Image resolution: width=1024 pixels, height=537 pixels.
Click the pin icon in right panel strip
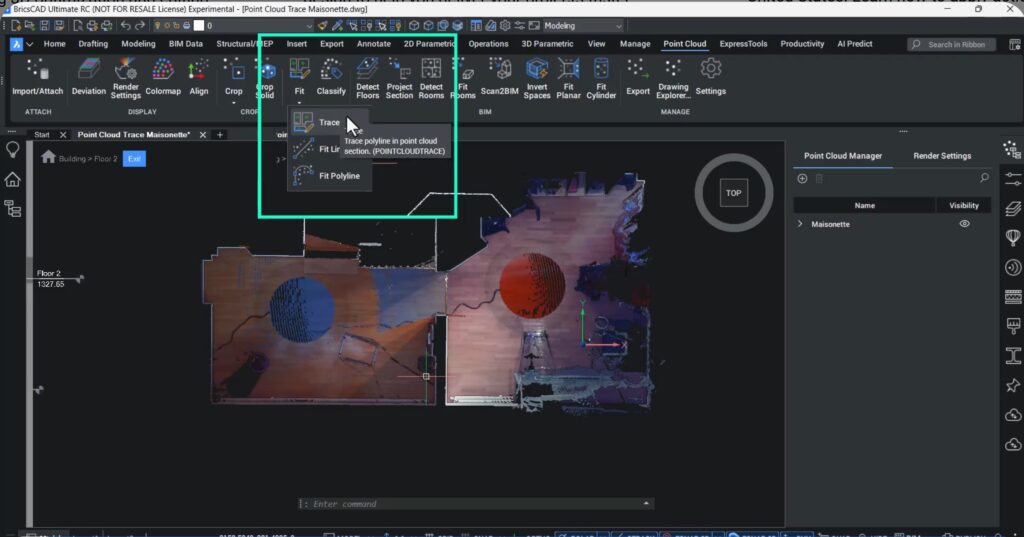(1013, 385)
